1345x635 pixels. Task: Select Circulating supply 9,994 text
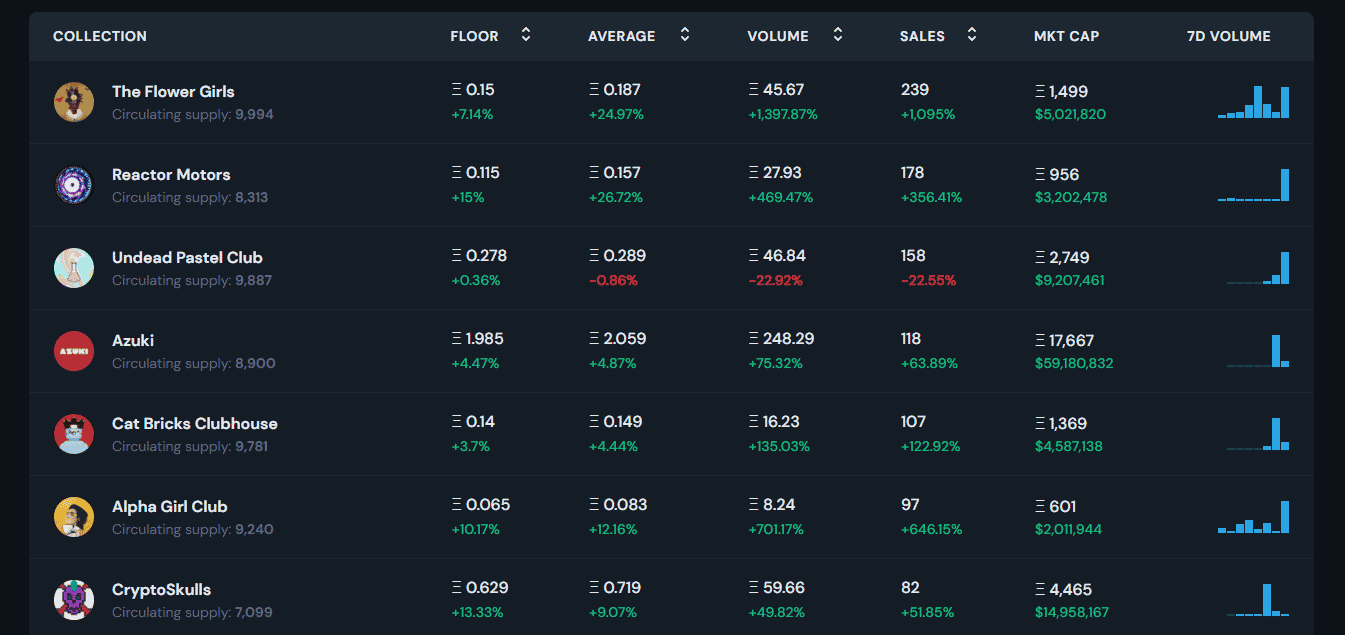(193, 114)
